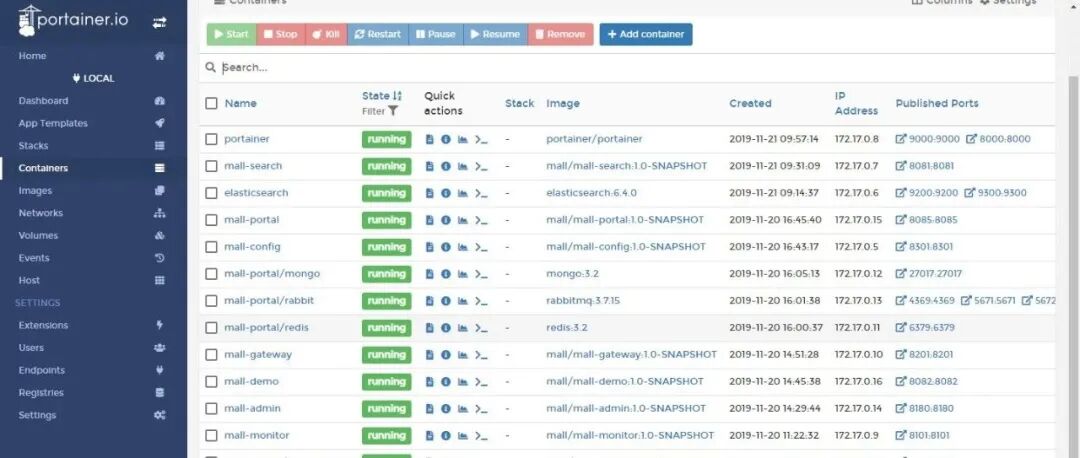Toggle the select-all checkbox beside Name
The height and width of the screenshot is (458, 1080).
pyautogui.click(x=211, y=103)
